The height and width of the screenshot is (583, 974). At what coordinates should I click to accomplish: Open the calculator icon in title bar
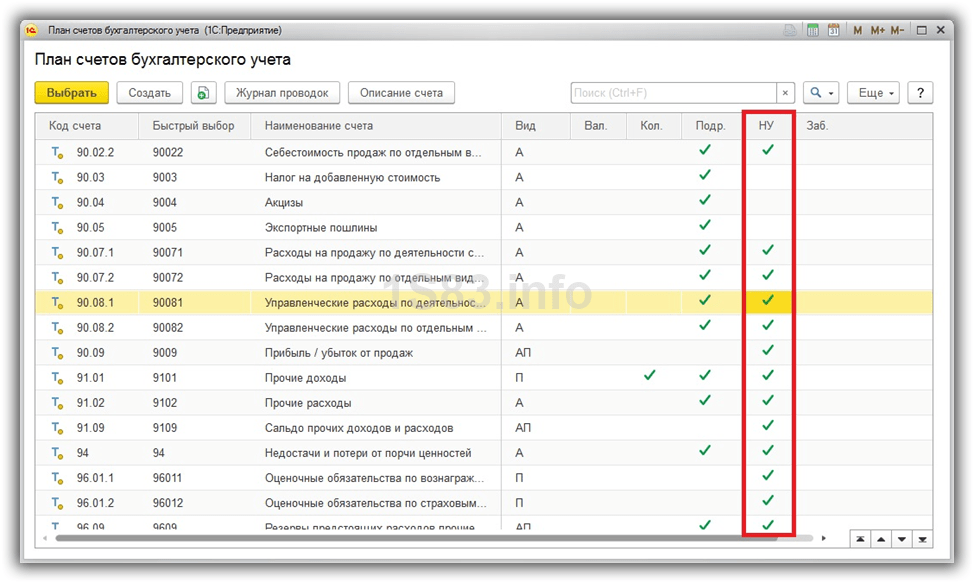pyautogui.click(x=813, y=30)
